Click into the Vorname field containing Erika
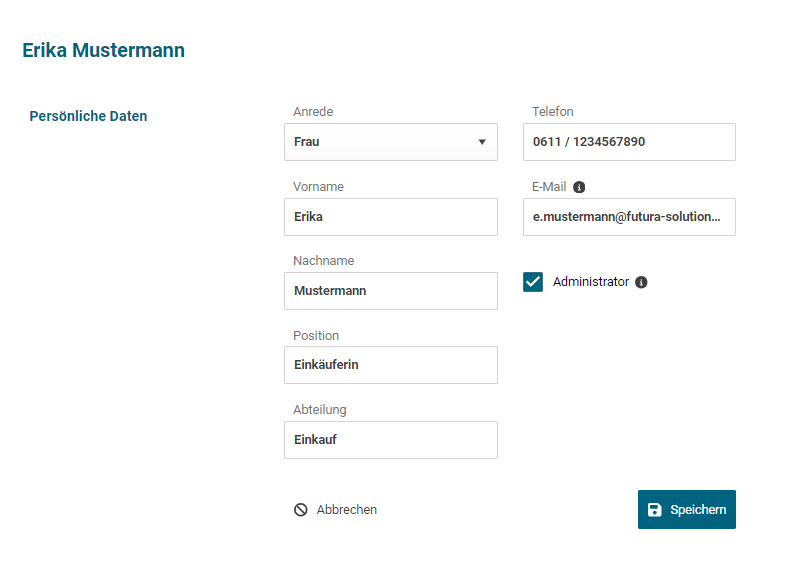Image resolution: width=793 pixels, height=566 pixels. [390, 217]
